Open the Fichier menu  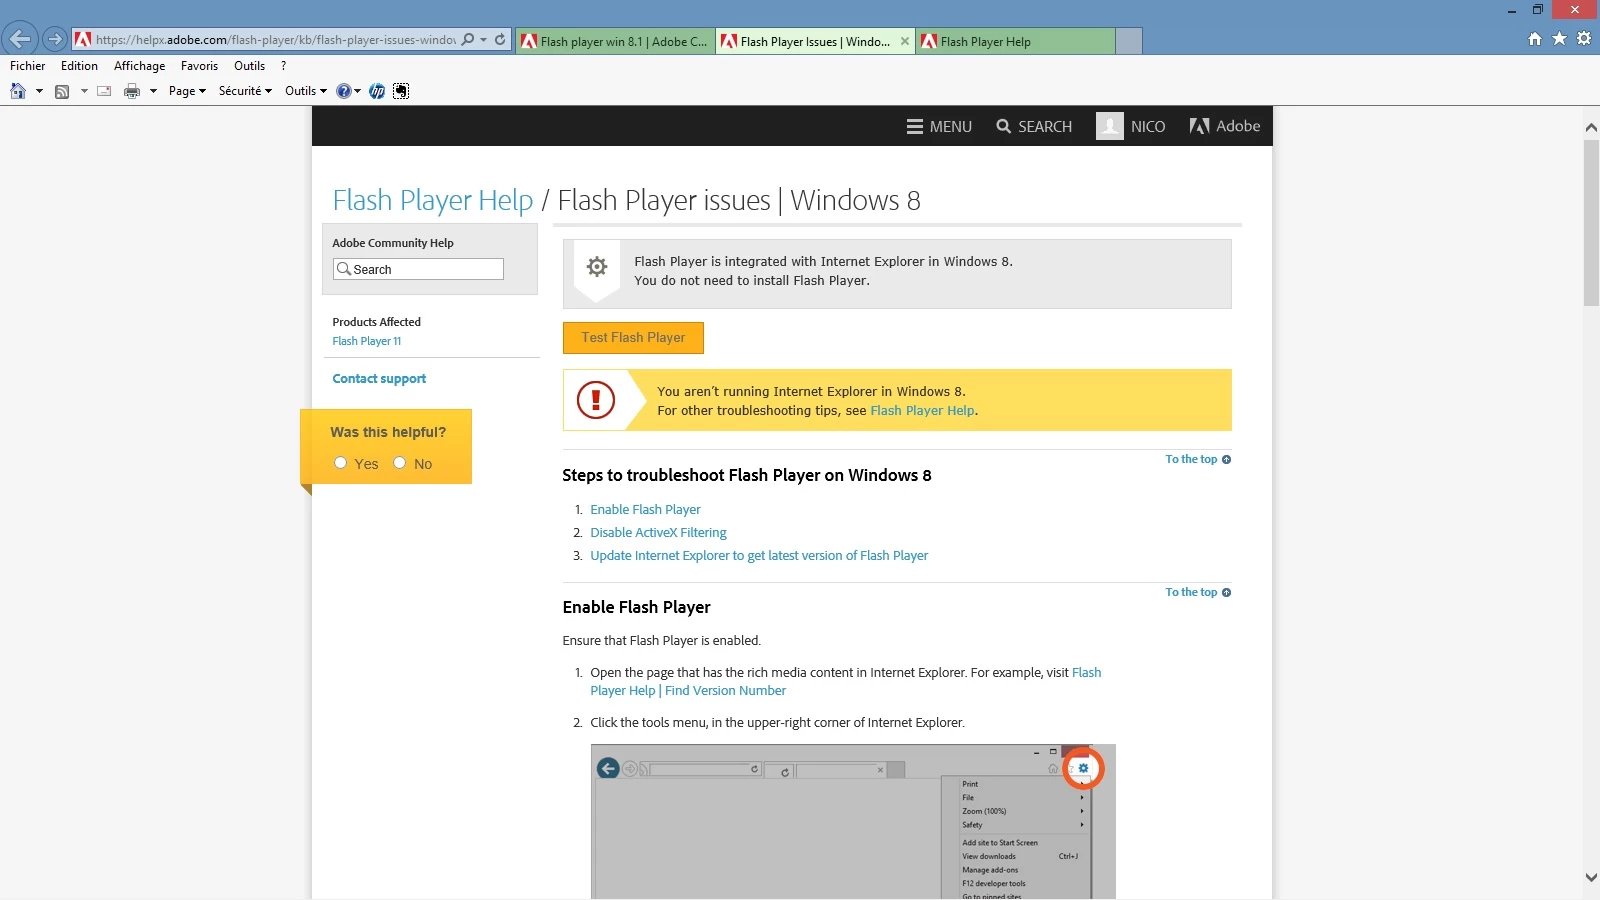click(x=28, y=66)
